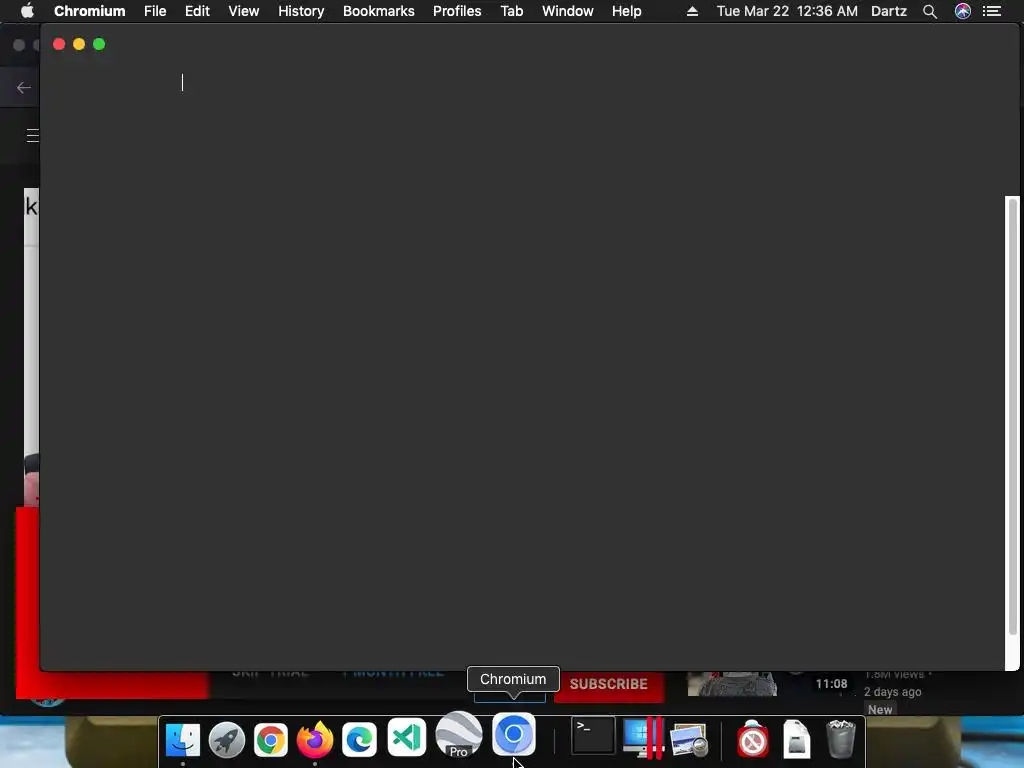This screenshot has height=768, width=1024.
Task: Minimize the front dark window
Action: (79, 44)
